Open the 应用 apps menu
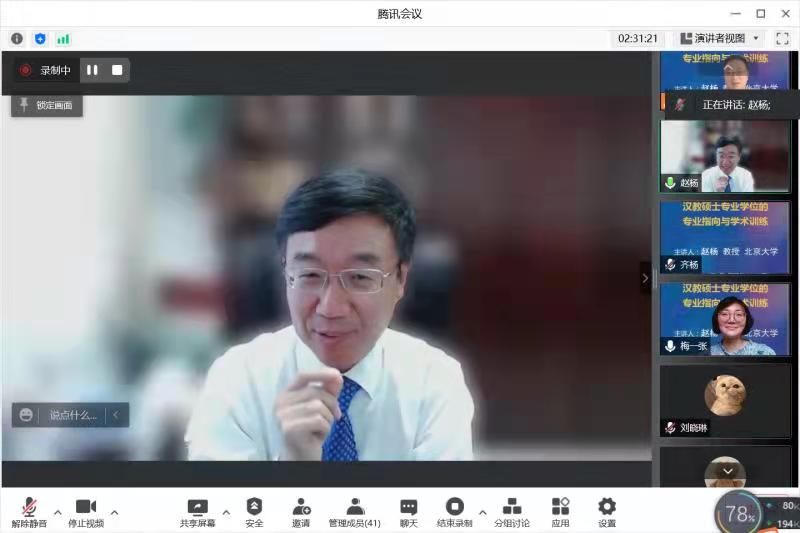Image resolution: width=800 pixels, height=533 pixels. coord(560,511)
